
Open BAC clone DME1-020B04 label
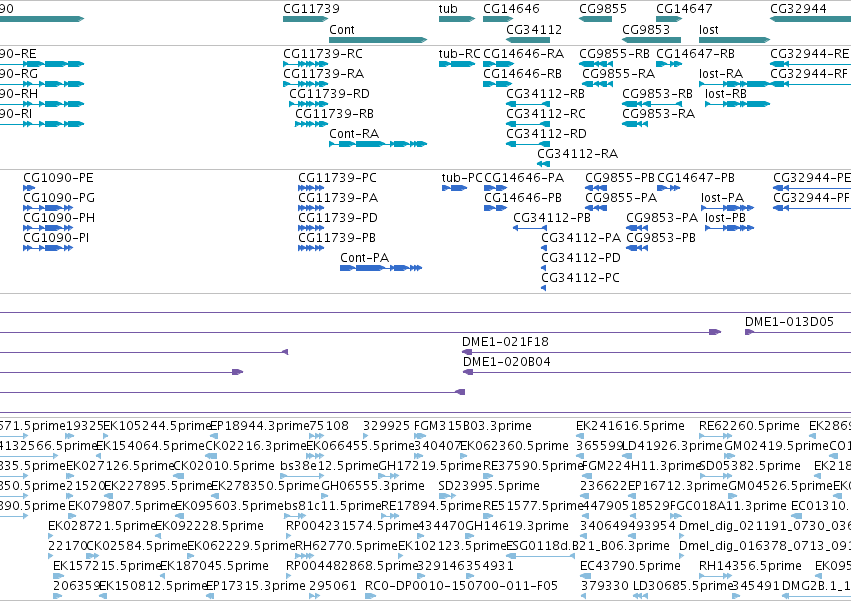507,362
